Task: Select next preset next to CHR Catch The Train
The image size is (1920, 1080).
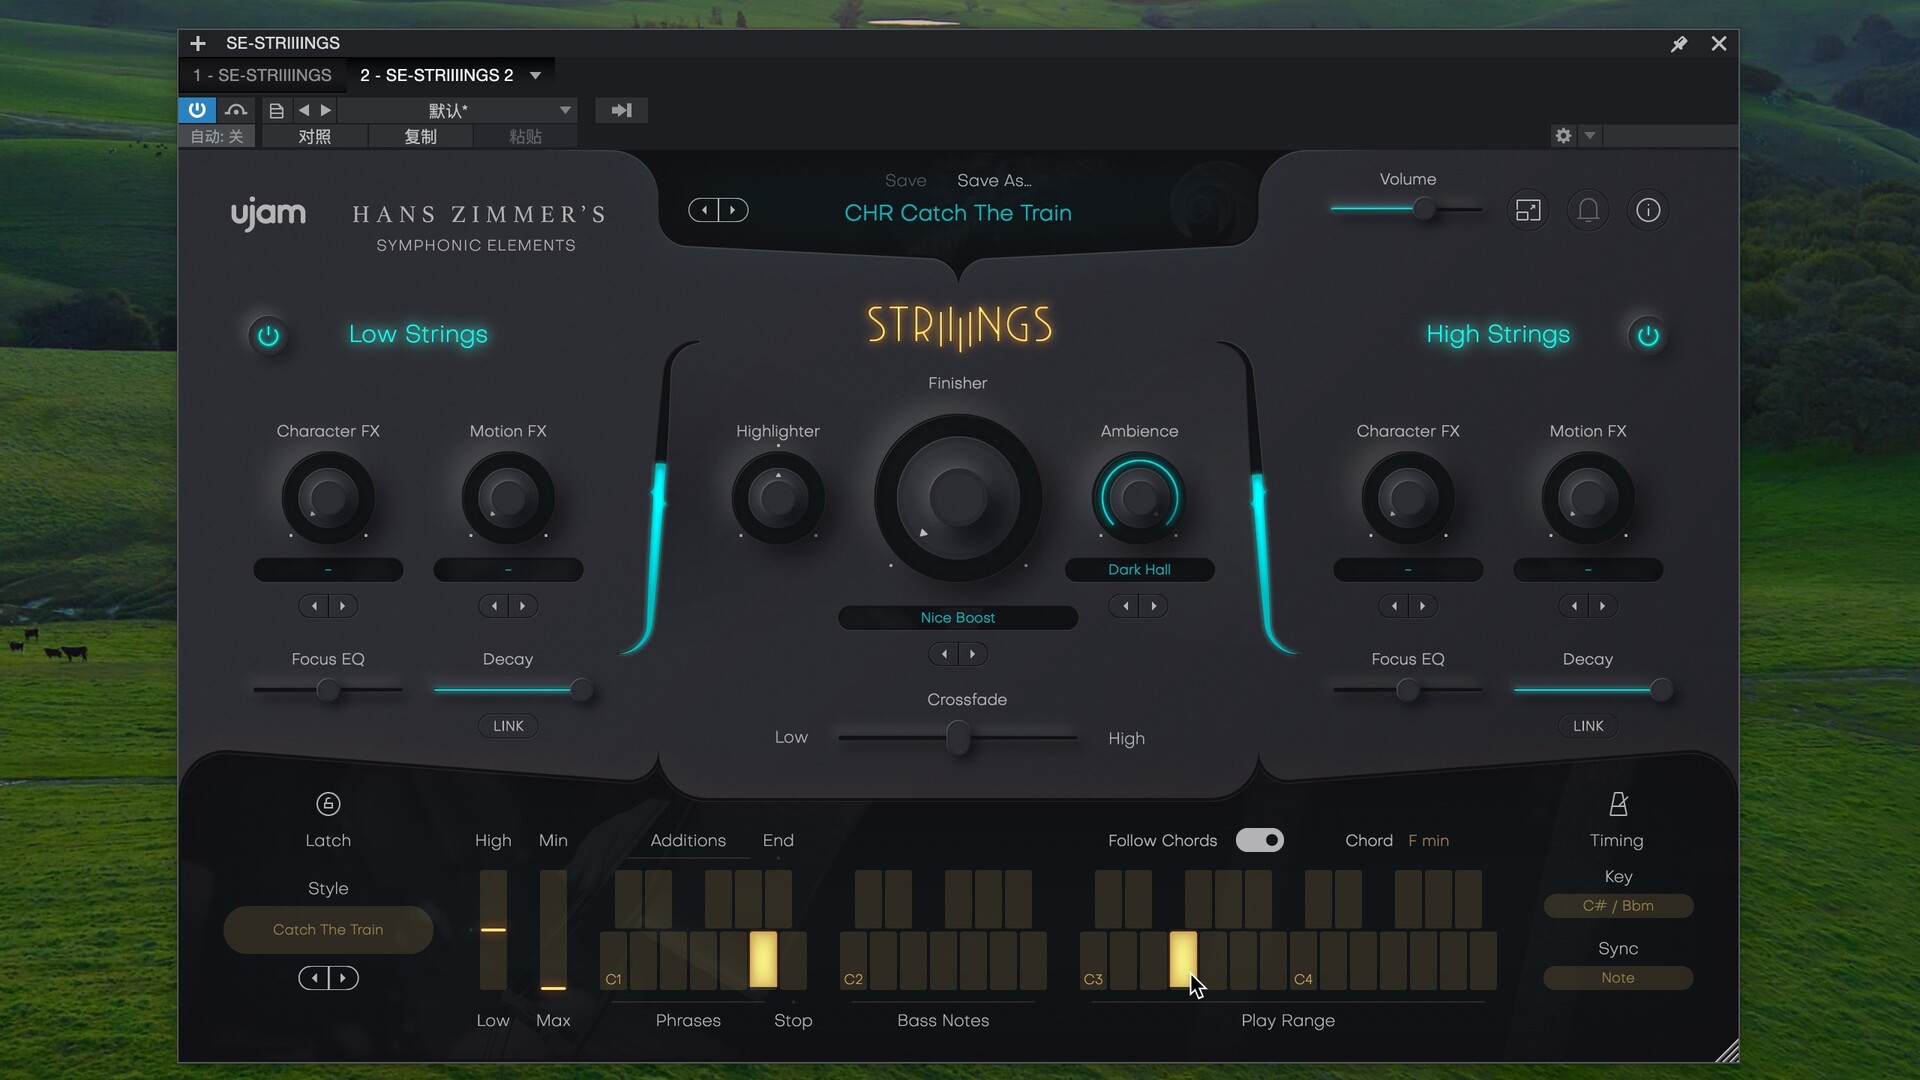Action: [733, 210]
